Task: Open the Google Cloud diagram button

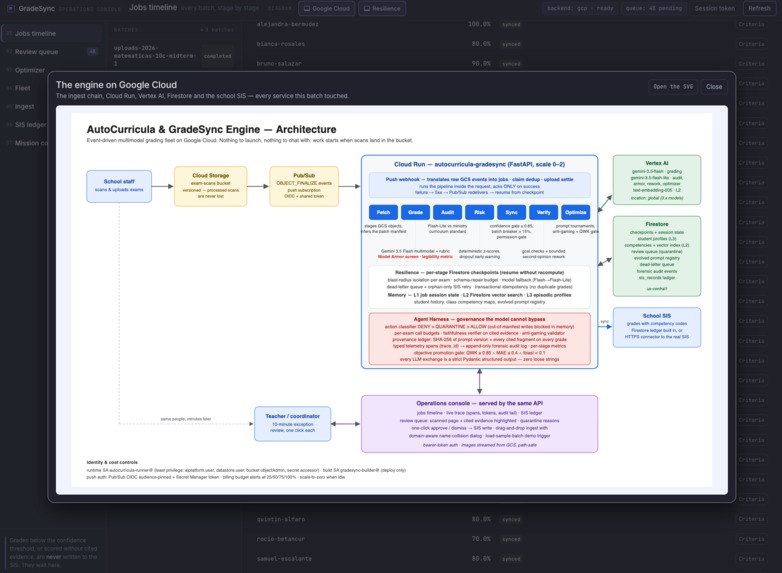Action: [327, 8]
